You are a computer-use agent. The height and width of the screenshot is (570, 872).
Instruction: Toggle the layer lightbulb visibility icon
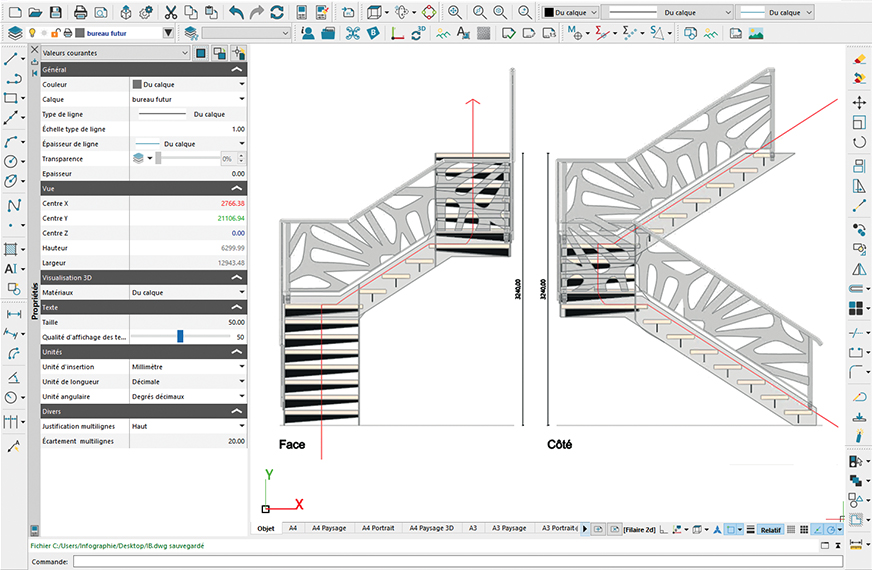click(x=31, y=33)
